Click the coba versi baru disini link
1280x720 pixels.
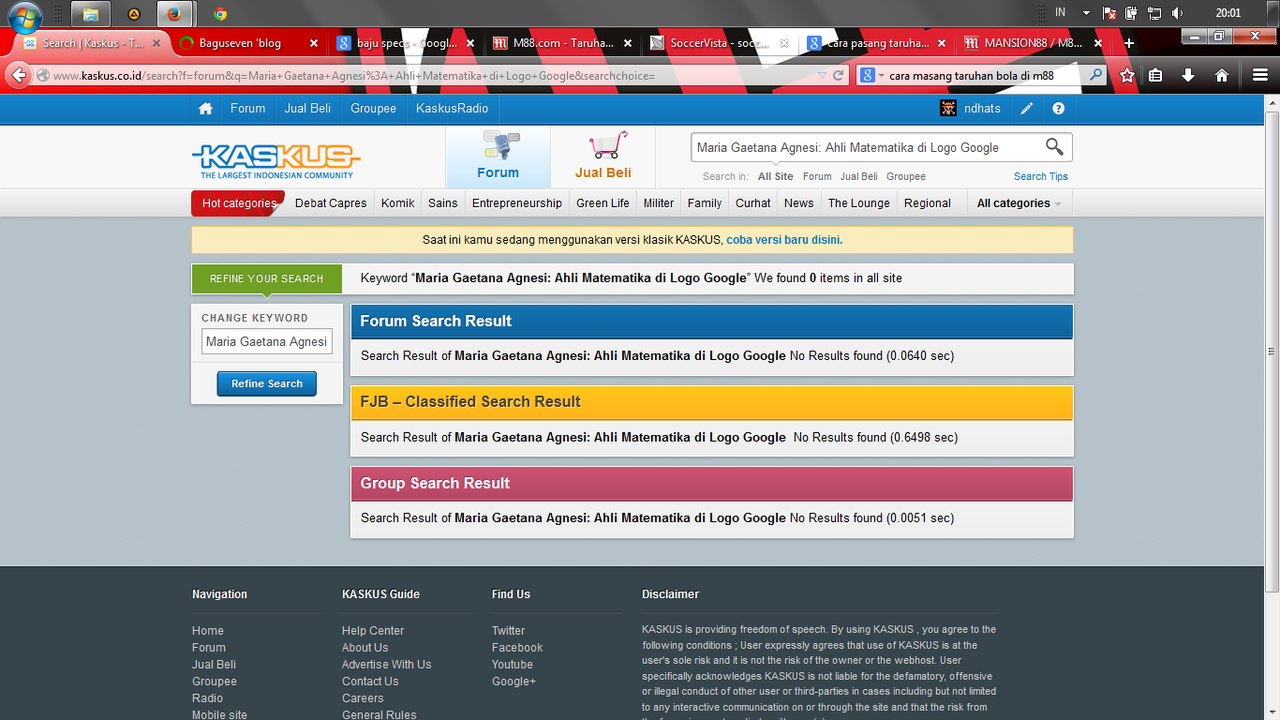(784, 240)
